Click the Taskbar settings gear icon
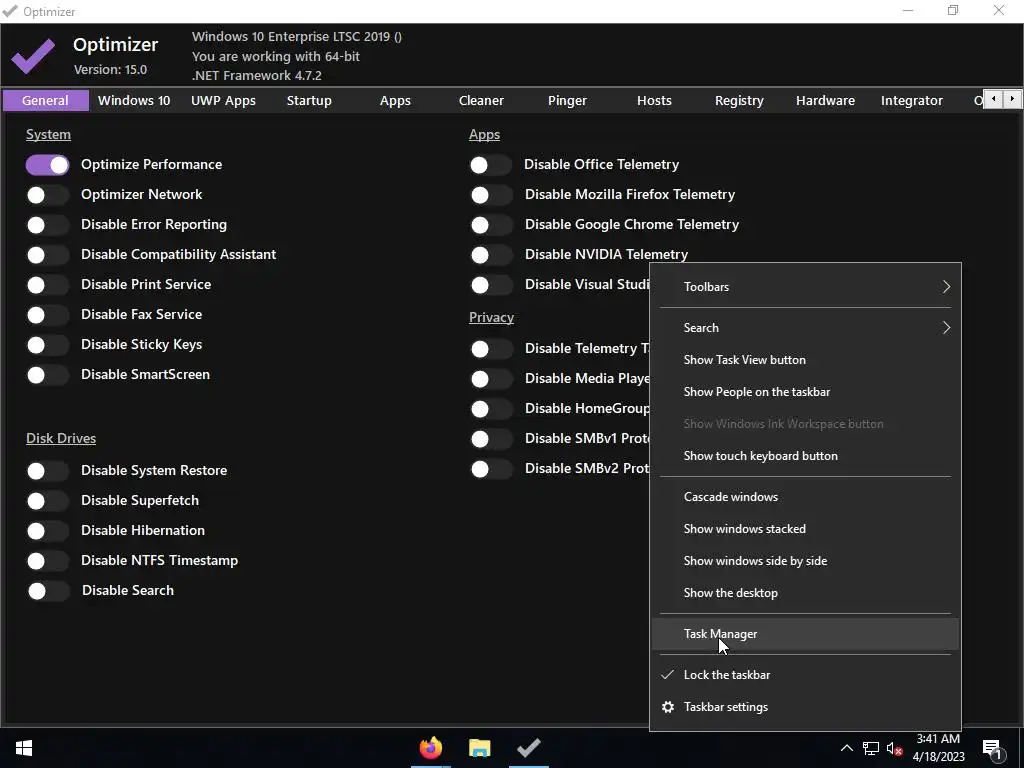This screenshot has height=768, width=1024. [x=667, y=707]
